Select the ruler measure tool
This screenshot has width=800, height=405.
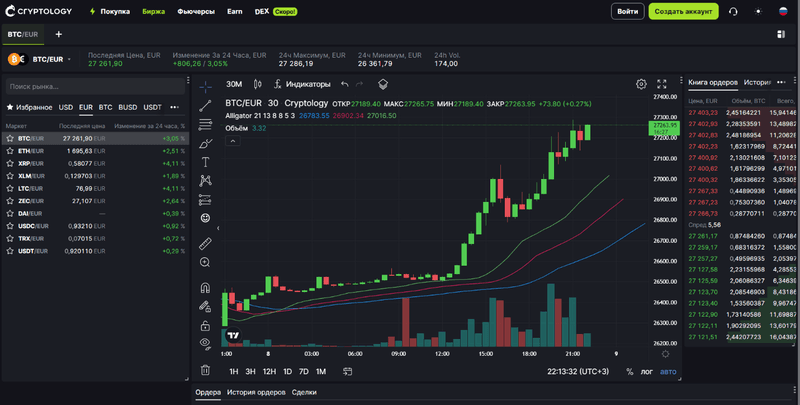(x=205, y=244)
